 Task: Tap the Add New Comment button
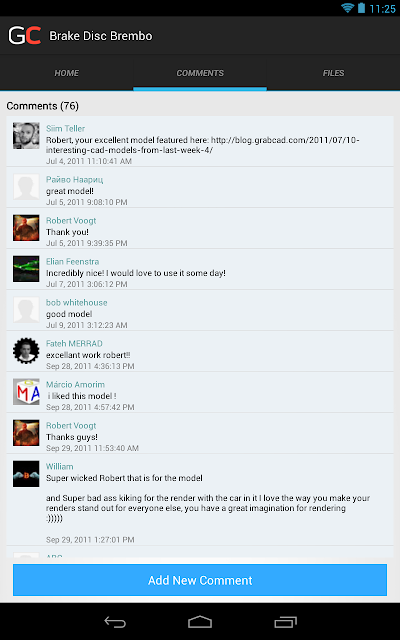(x=200, y=580)
